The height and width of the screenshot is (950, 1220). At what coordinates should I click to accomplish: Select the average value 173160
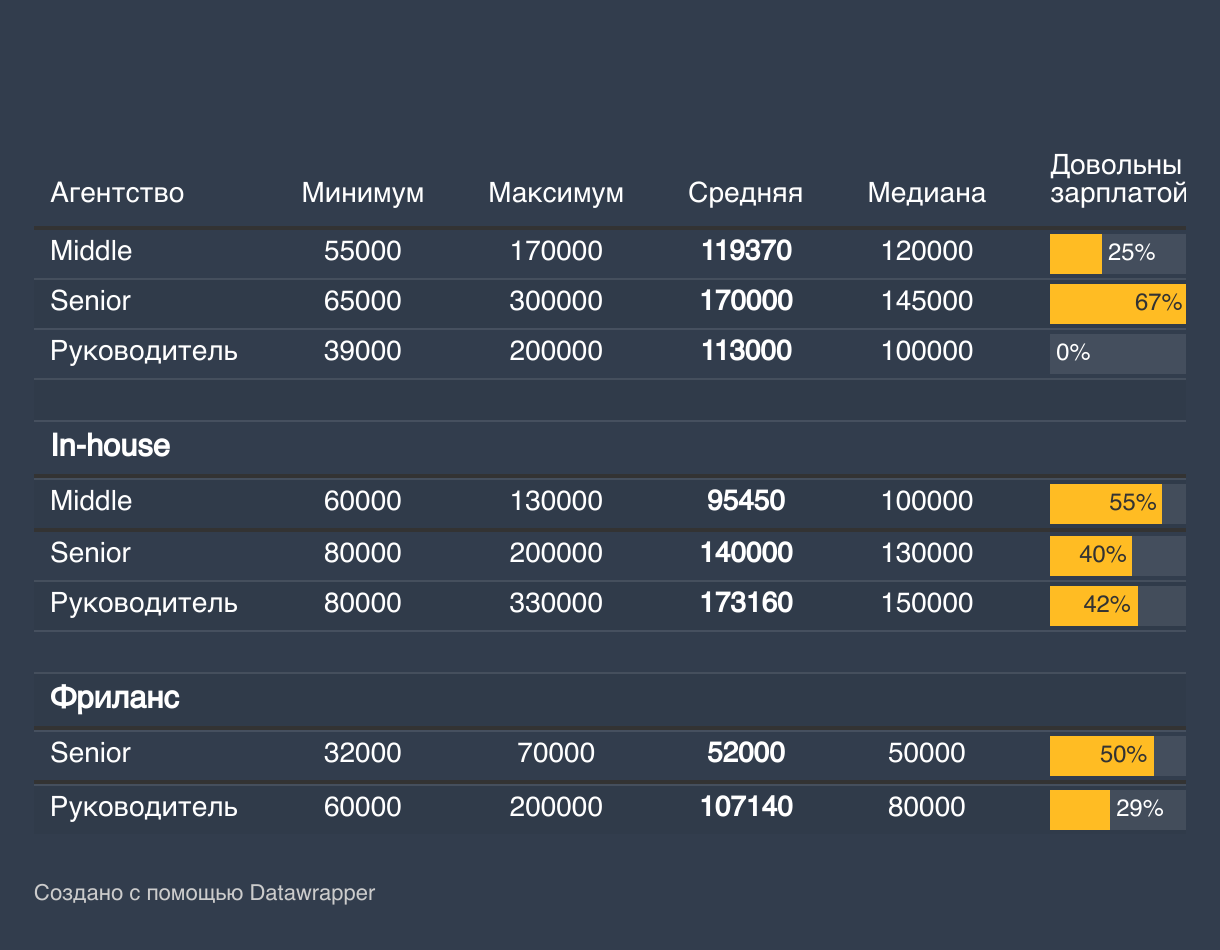coord(746,603)
